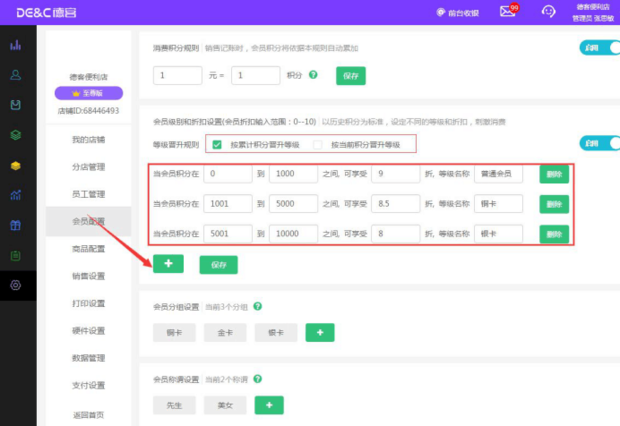The width and height of the screenshot is (620, 426).
Task: Save the member level settings with 保存
Action: [219, 265]
